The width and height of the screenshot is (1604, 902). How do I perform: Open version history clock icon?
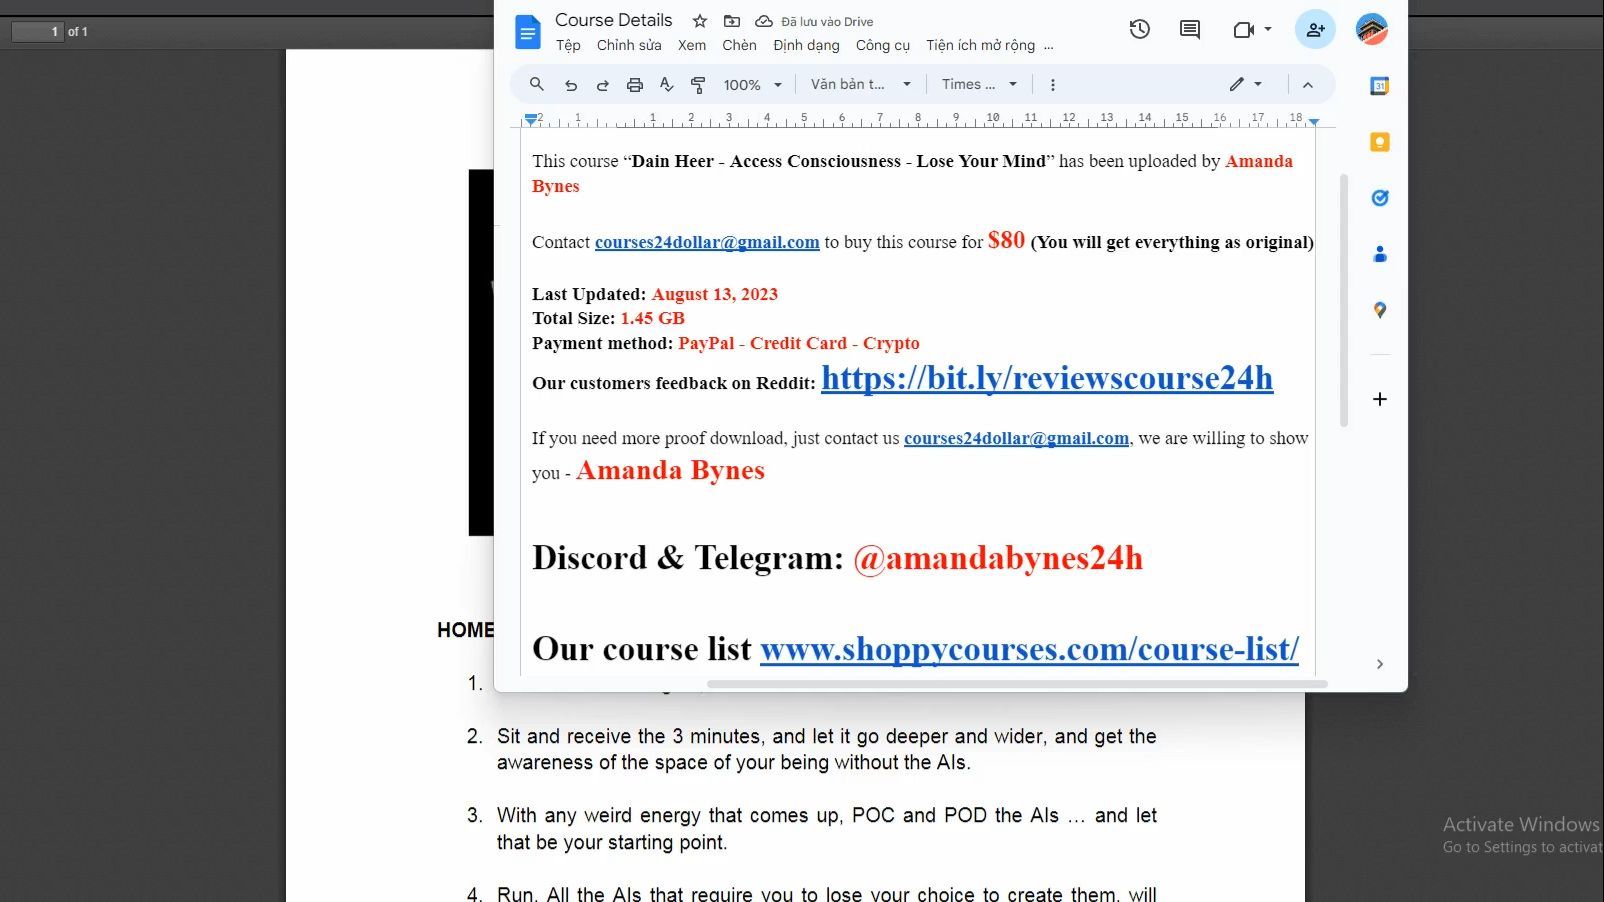click(1139, 30)
